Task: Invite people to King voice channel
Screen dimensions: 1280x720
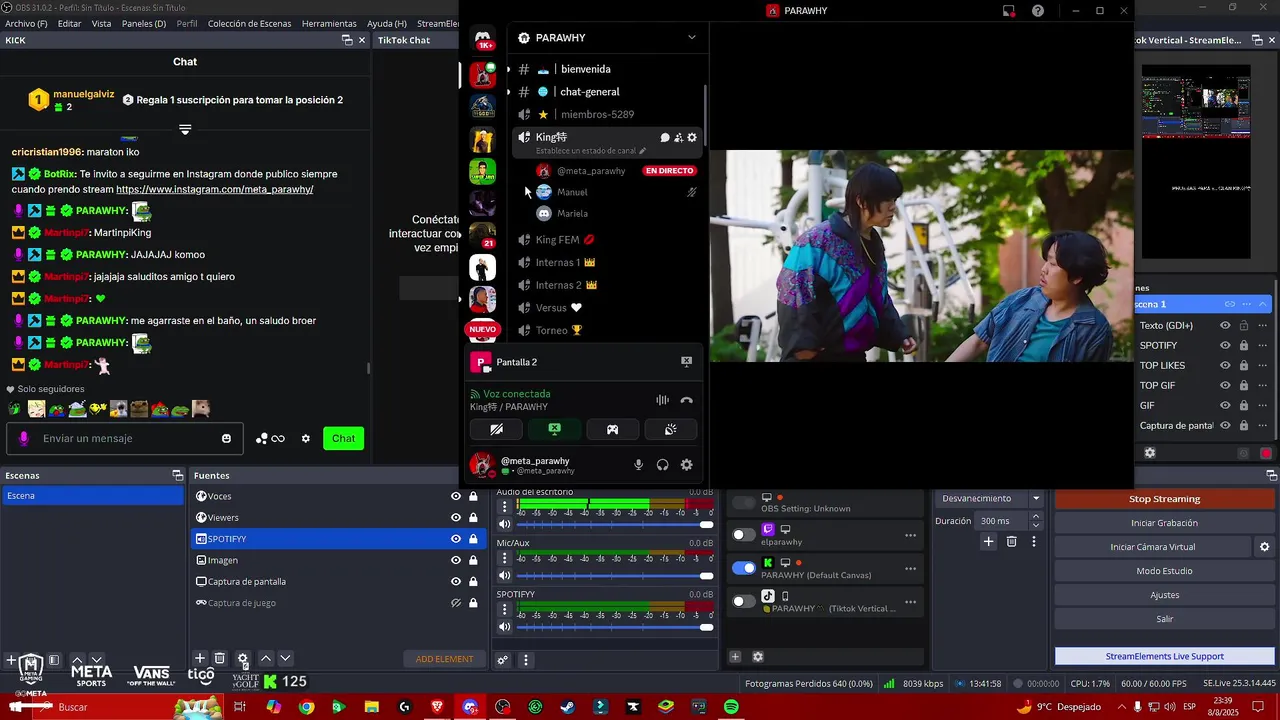Action: [x=678, y=137]
